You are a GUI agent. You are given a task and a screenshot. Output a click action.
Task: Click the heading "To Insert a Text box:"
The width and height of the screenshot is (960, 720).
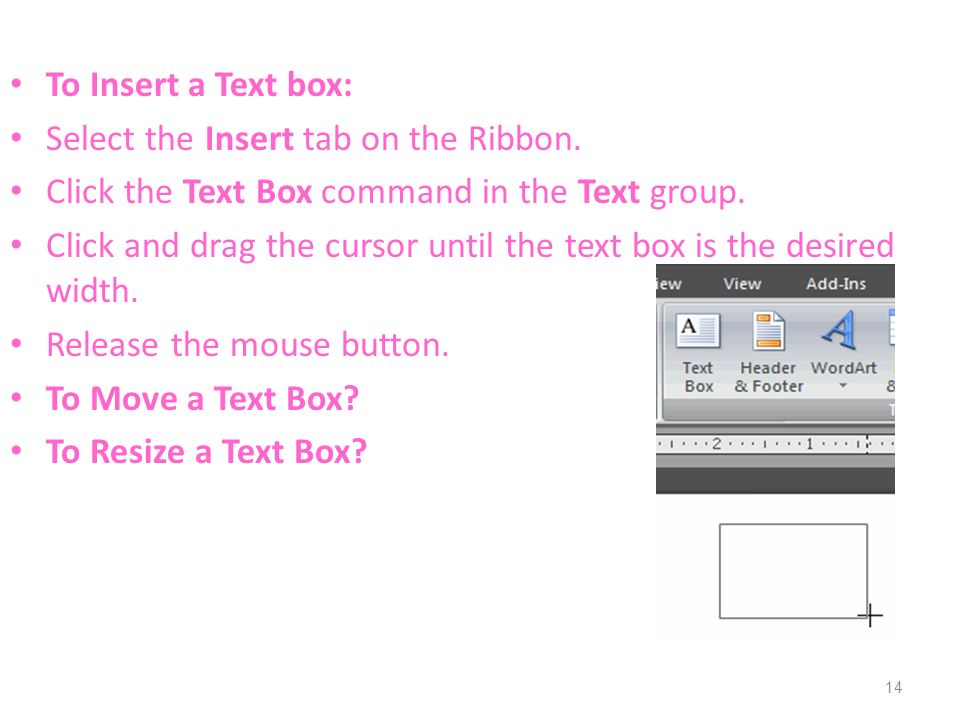pos(200,84)
